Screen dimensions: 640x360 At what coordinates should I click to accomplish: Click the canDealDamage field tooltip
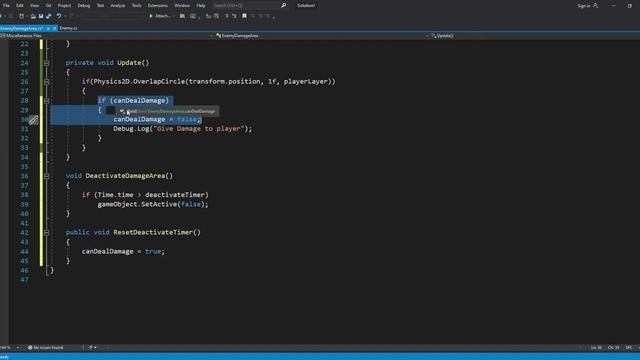click(167, 111)
